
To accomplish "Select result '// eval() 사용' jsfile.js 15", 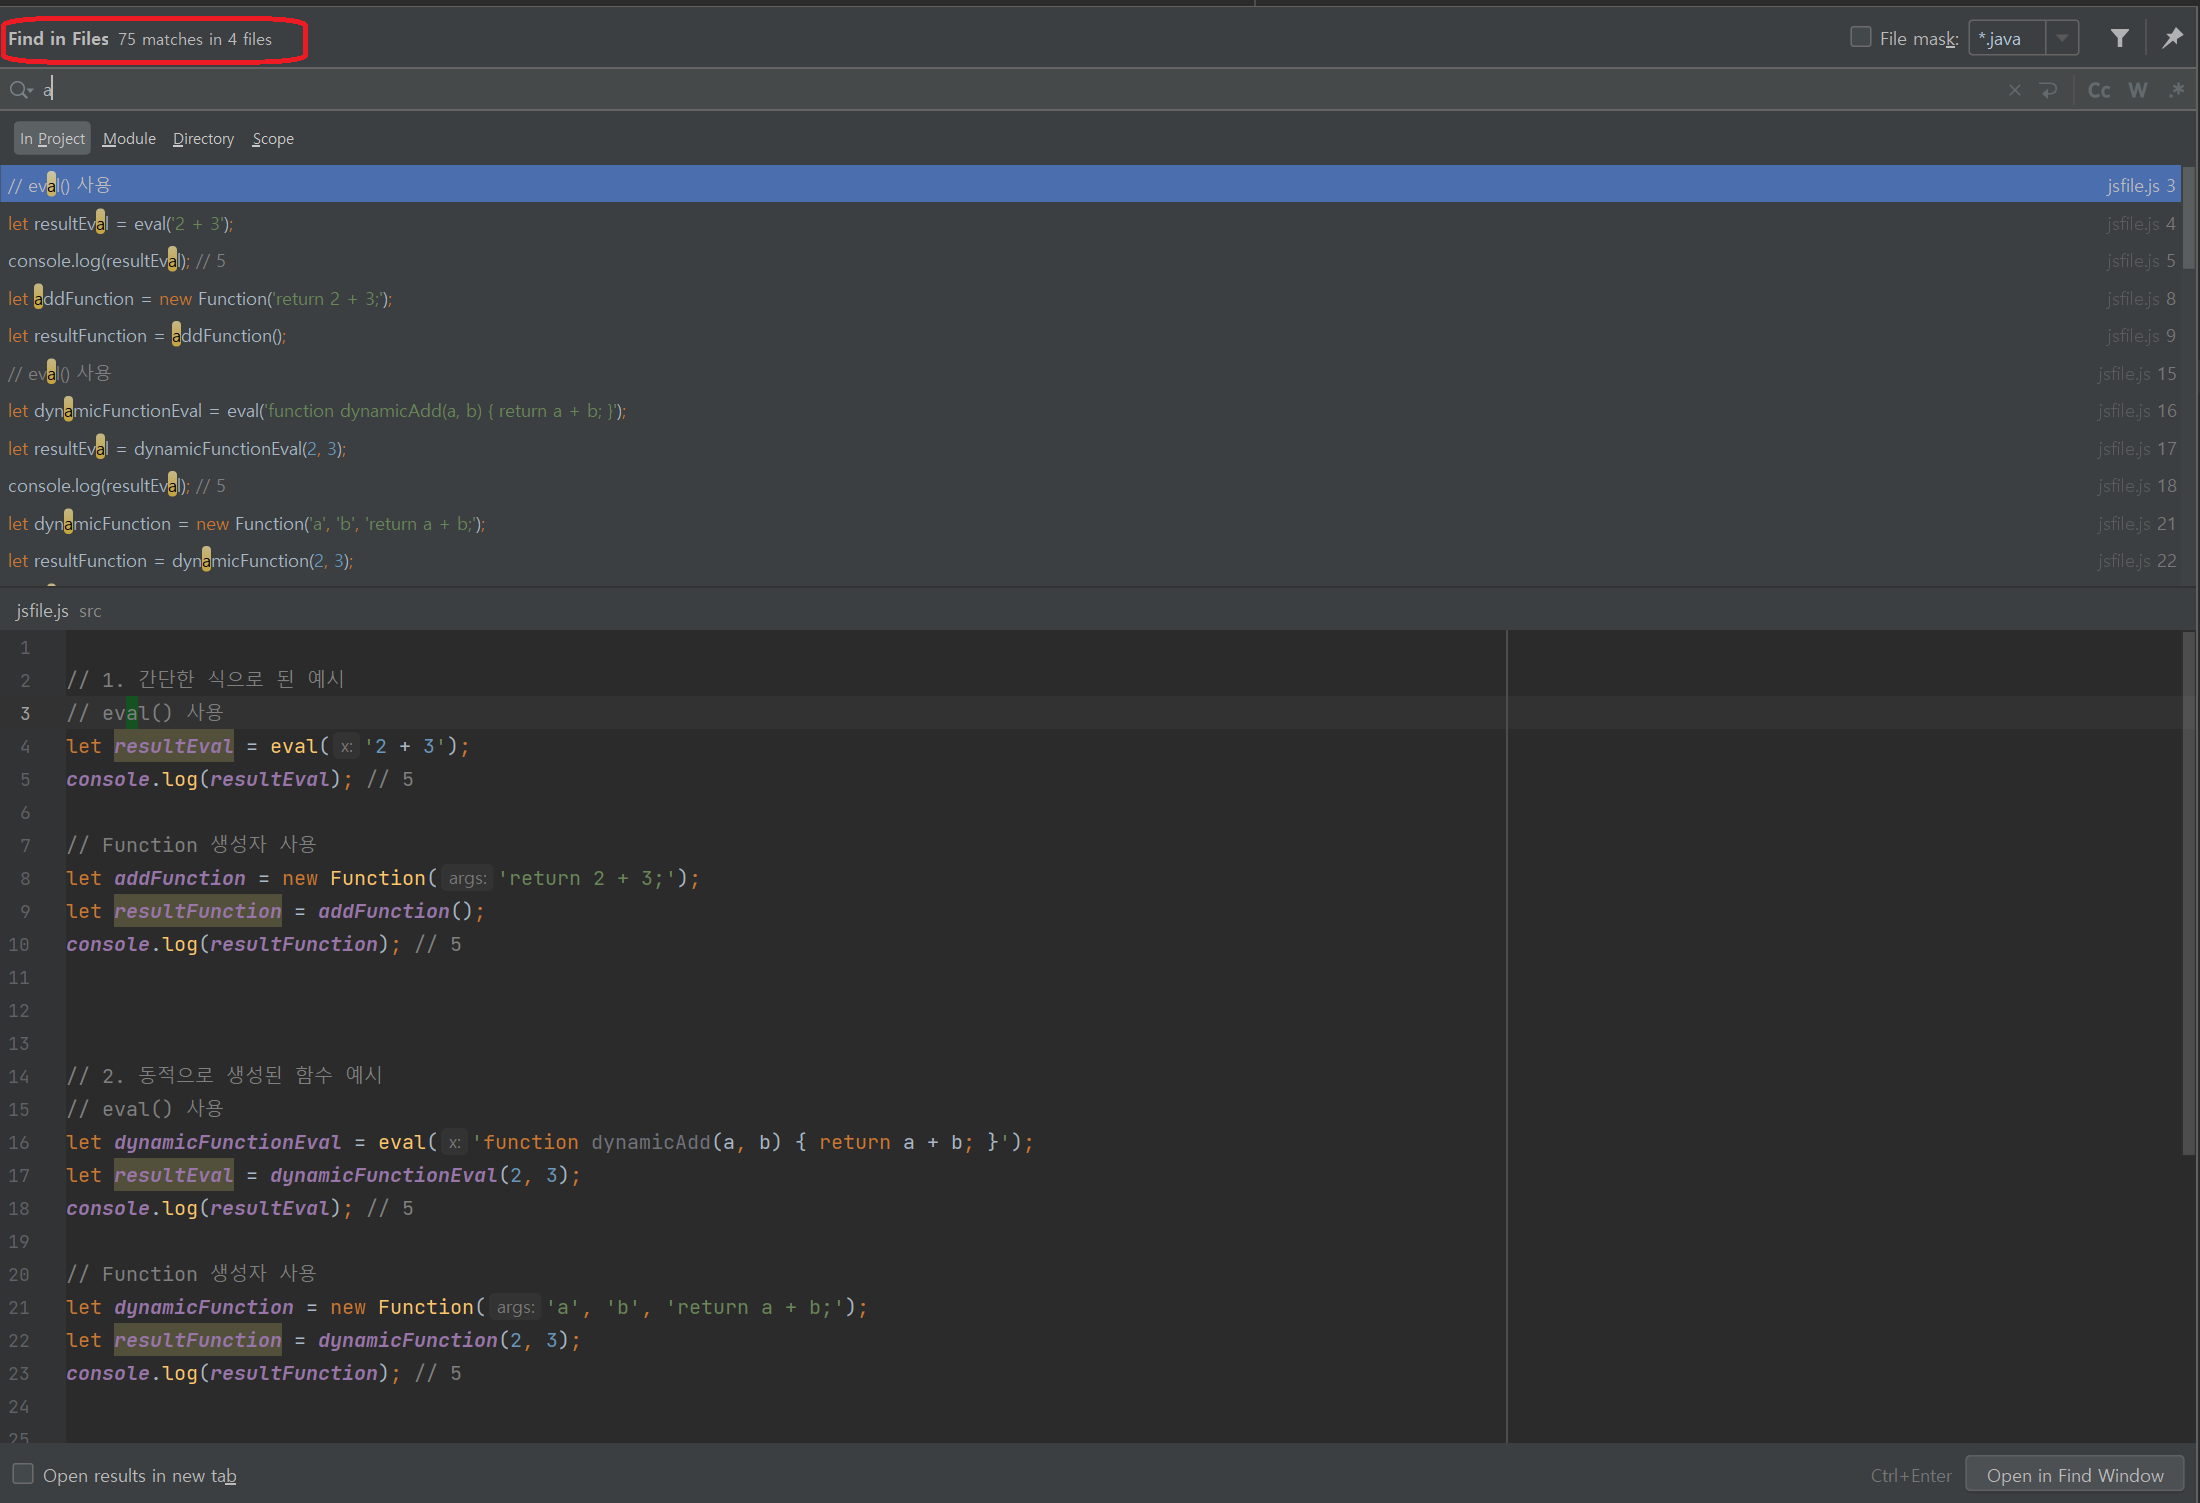I will point(1090,373).
